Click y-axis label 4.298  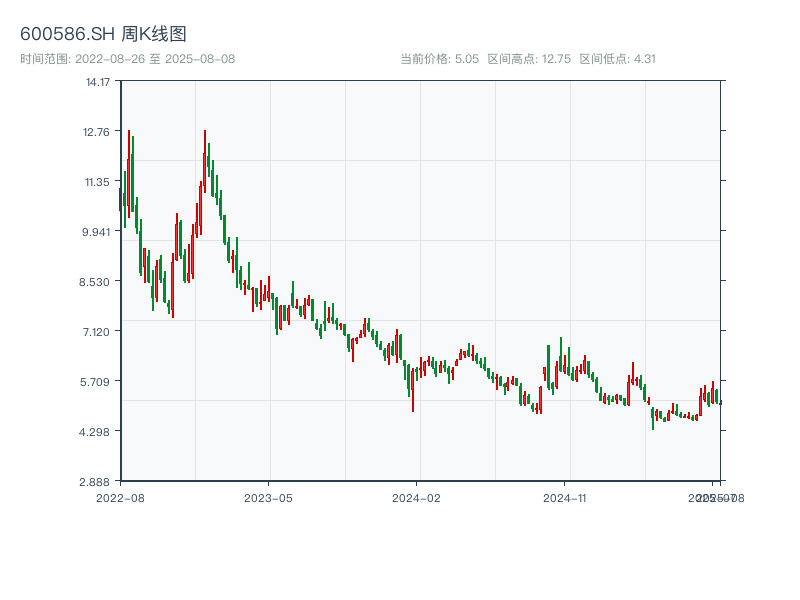tap(94, 432)
